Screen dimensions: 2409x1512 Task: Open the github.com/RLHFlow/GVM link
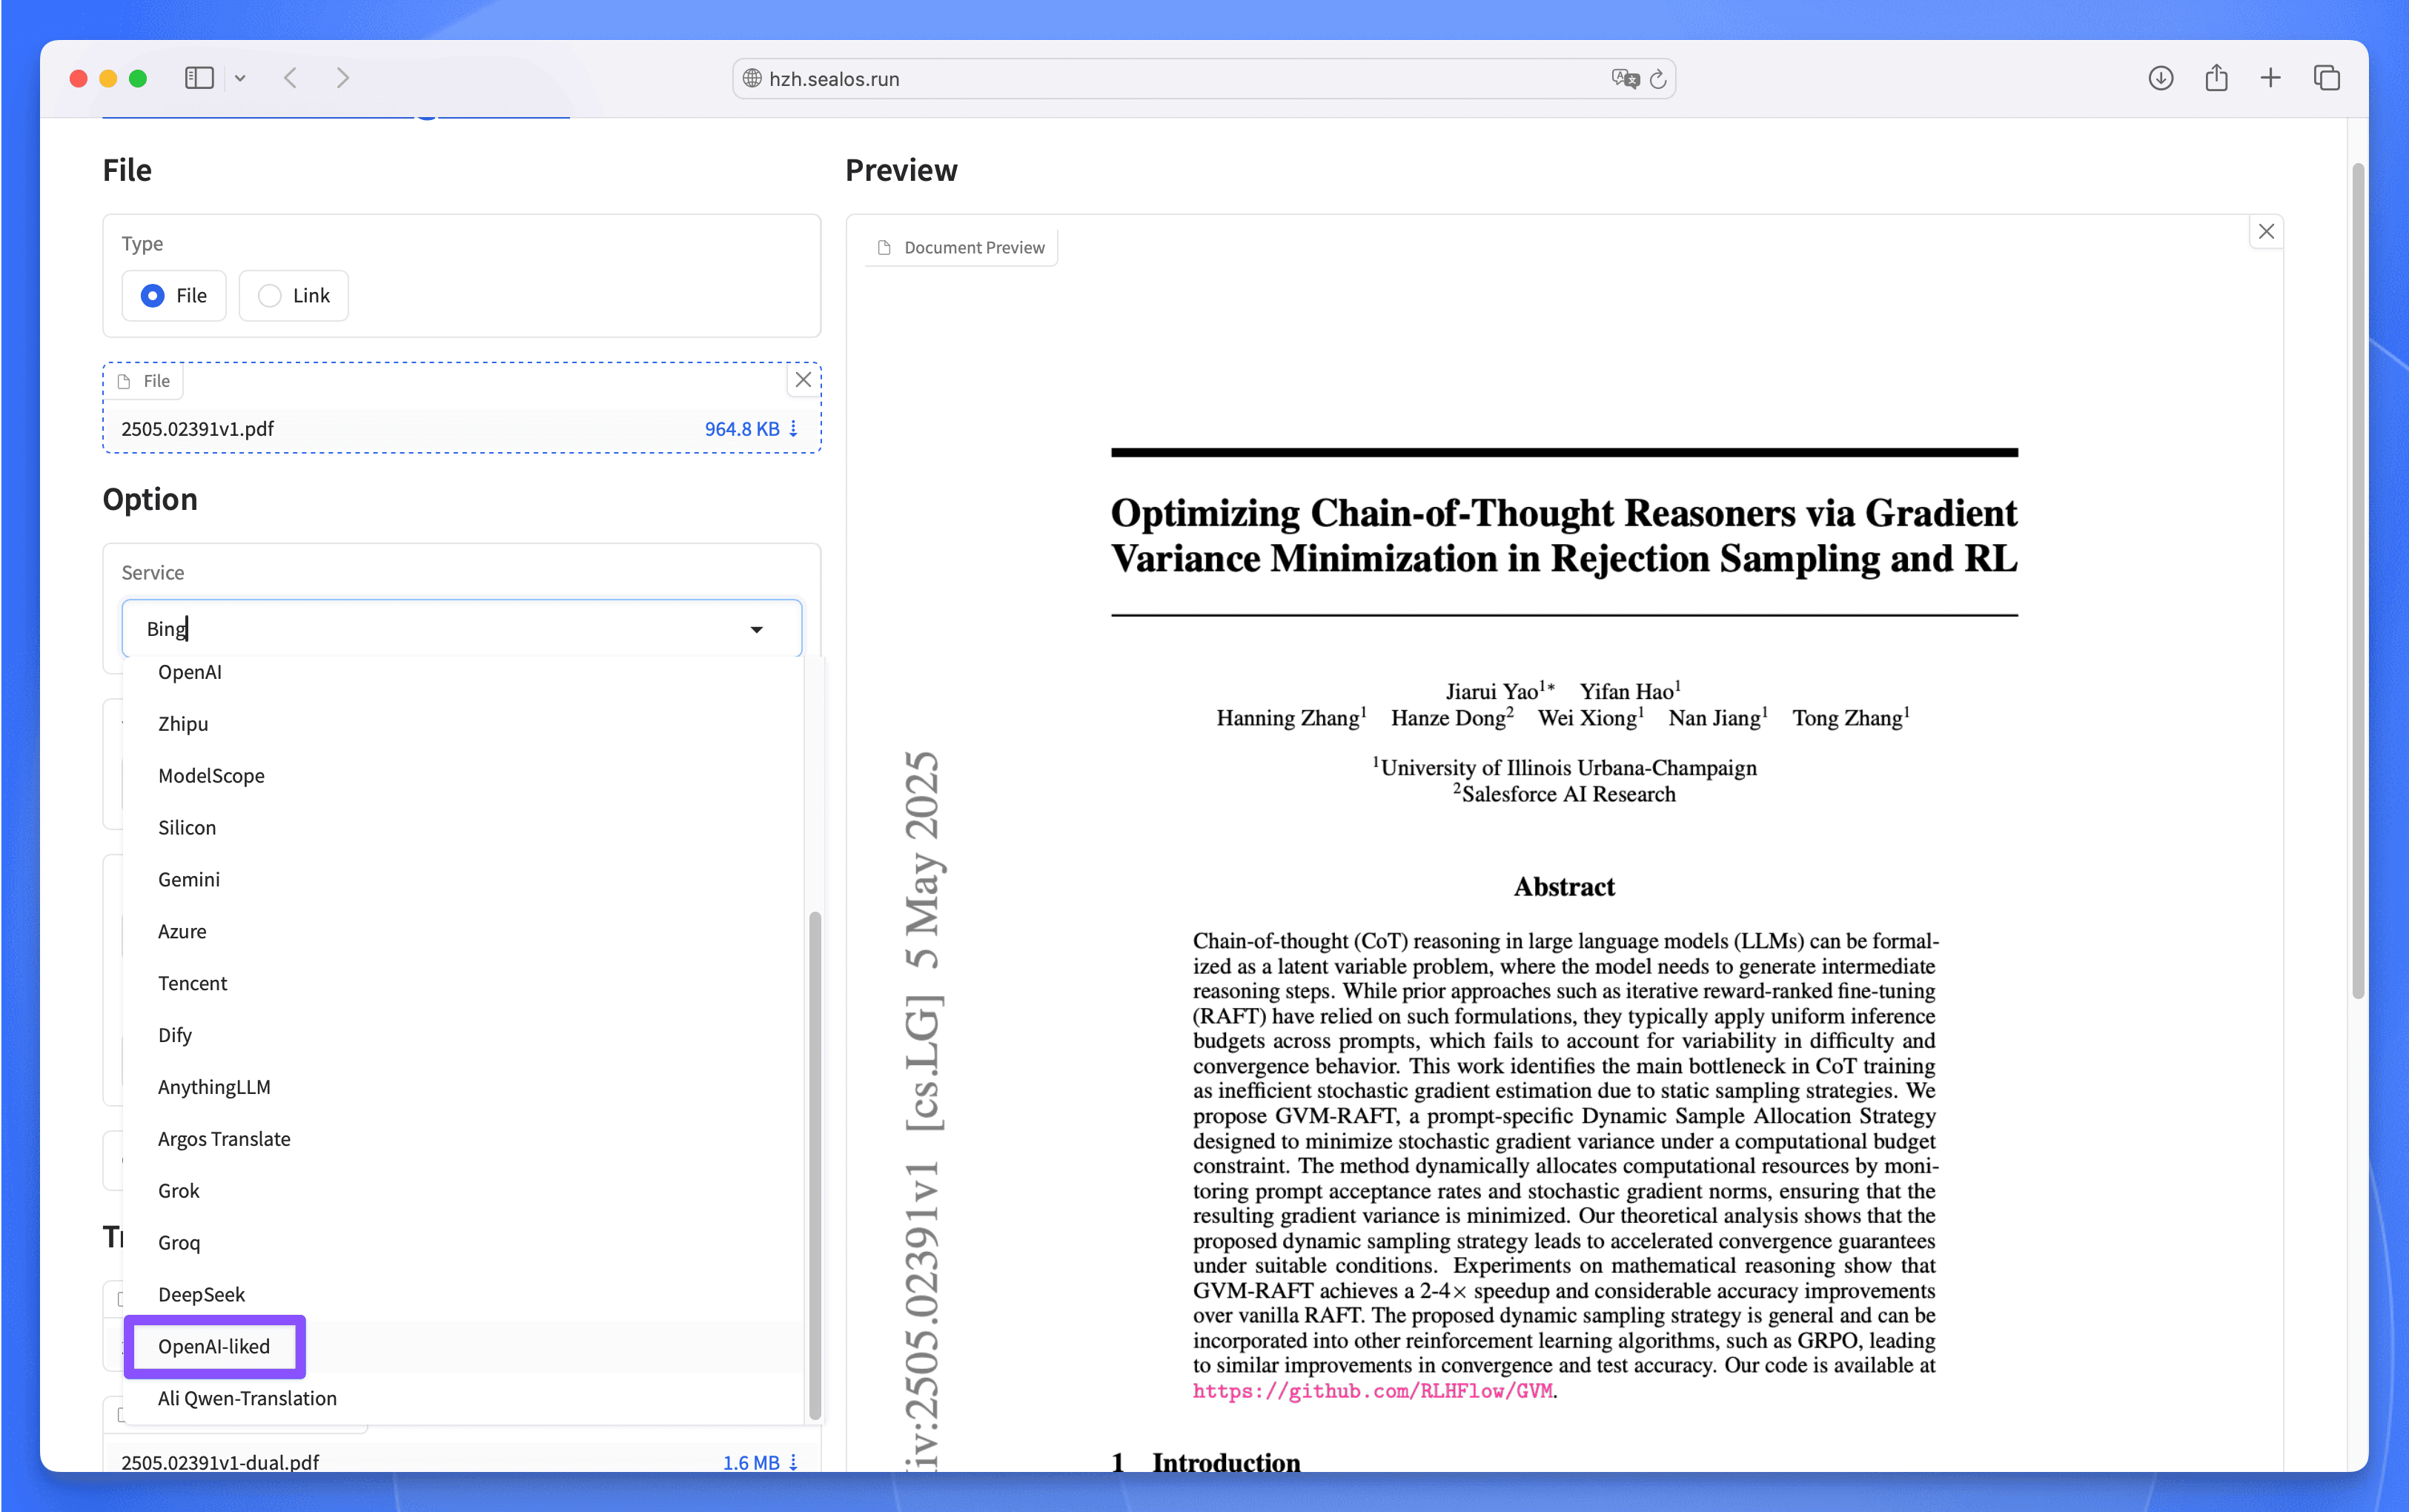coord(1372,1391)
